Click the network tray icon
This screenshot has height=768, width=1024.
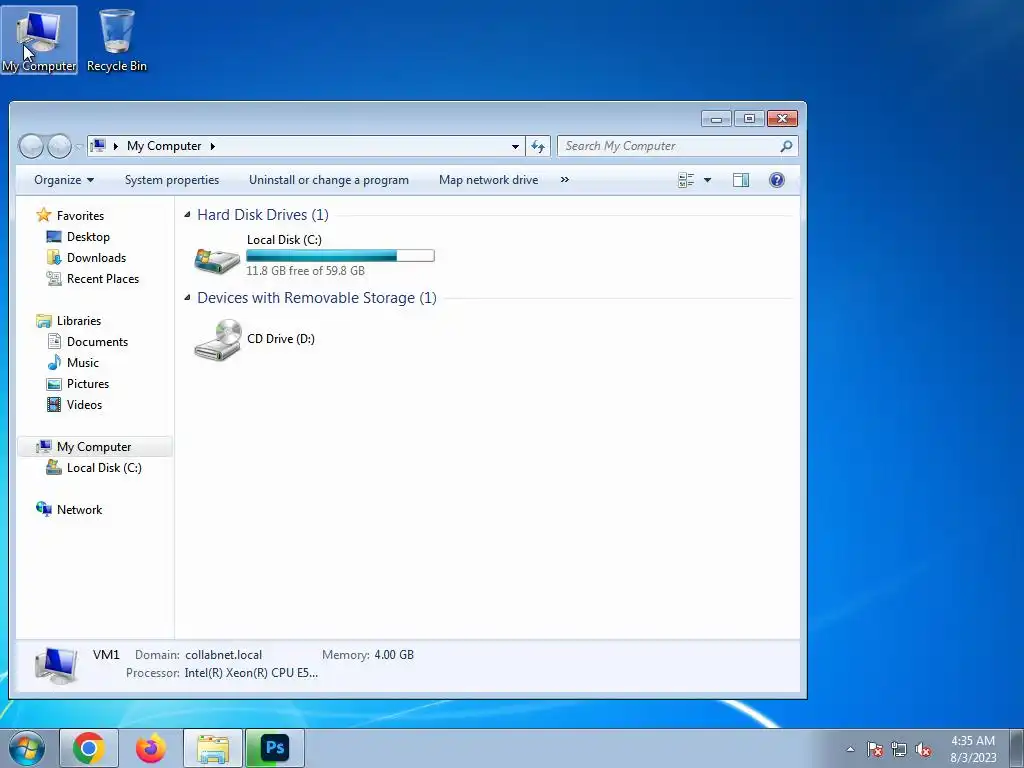click(x=899, y=749)
